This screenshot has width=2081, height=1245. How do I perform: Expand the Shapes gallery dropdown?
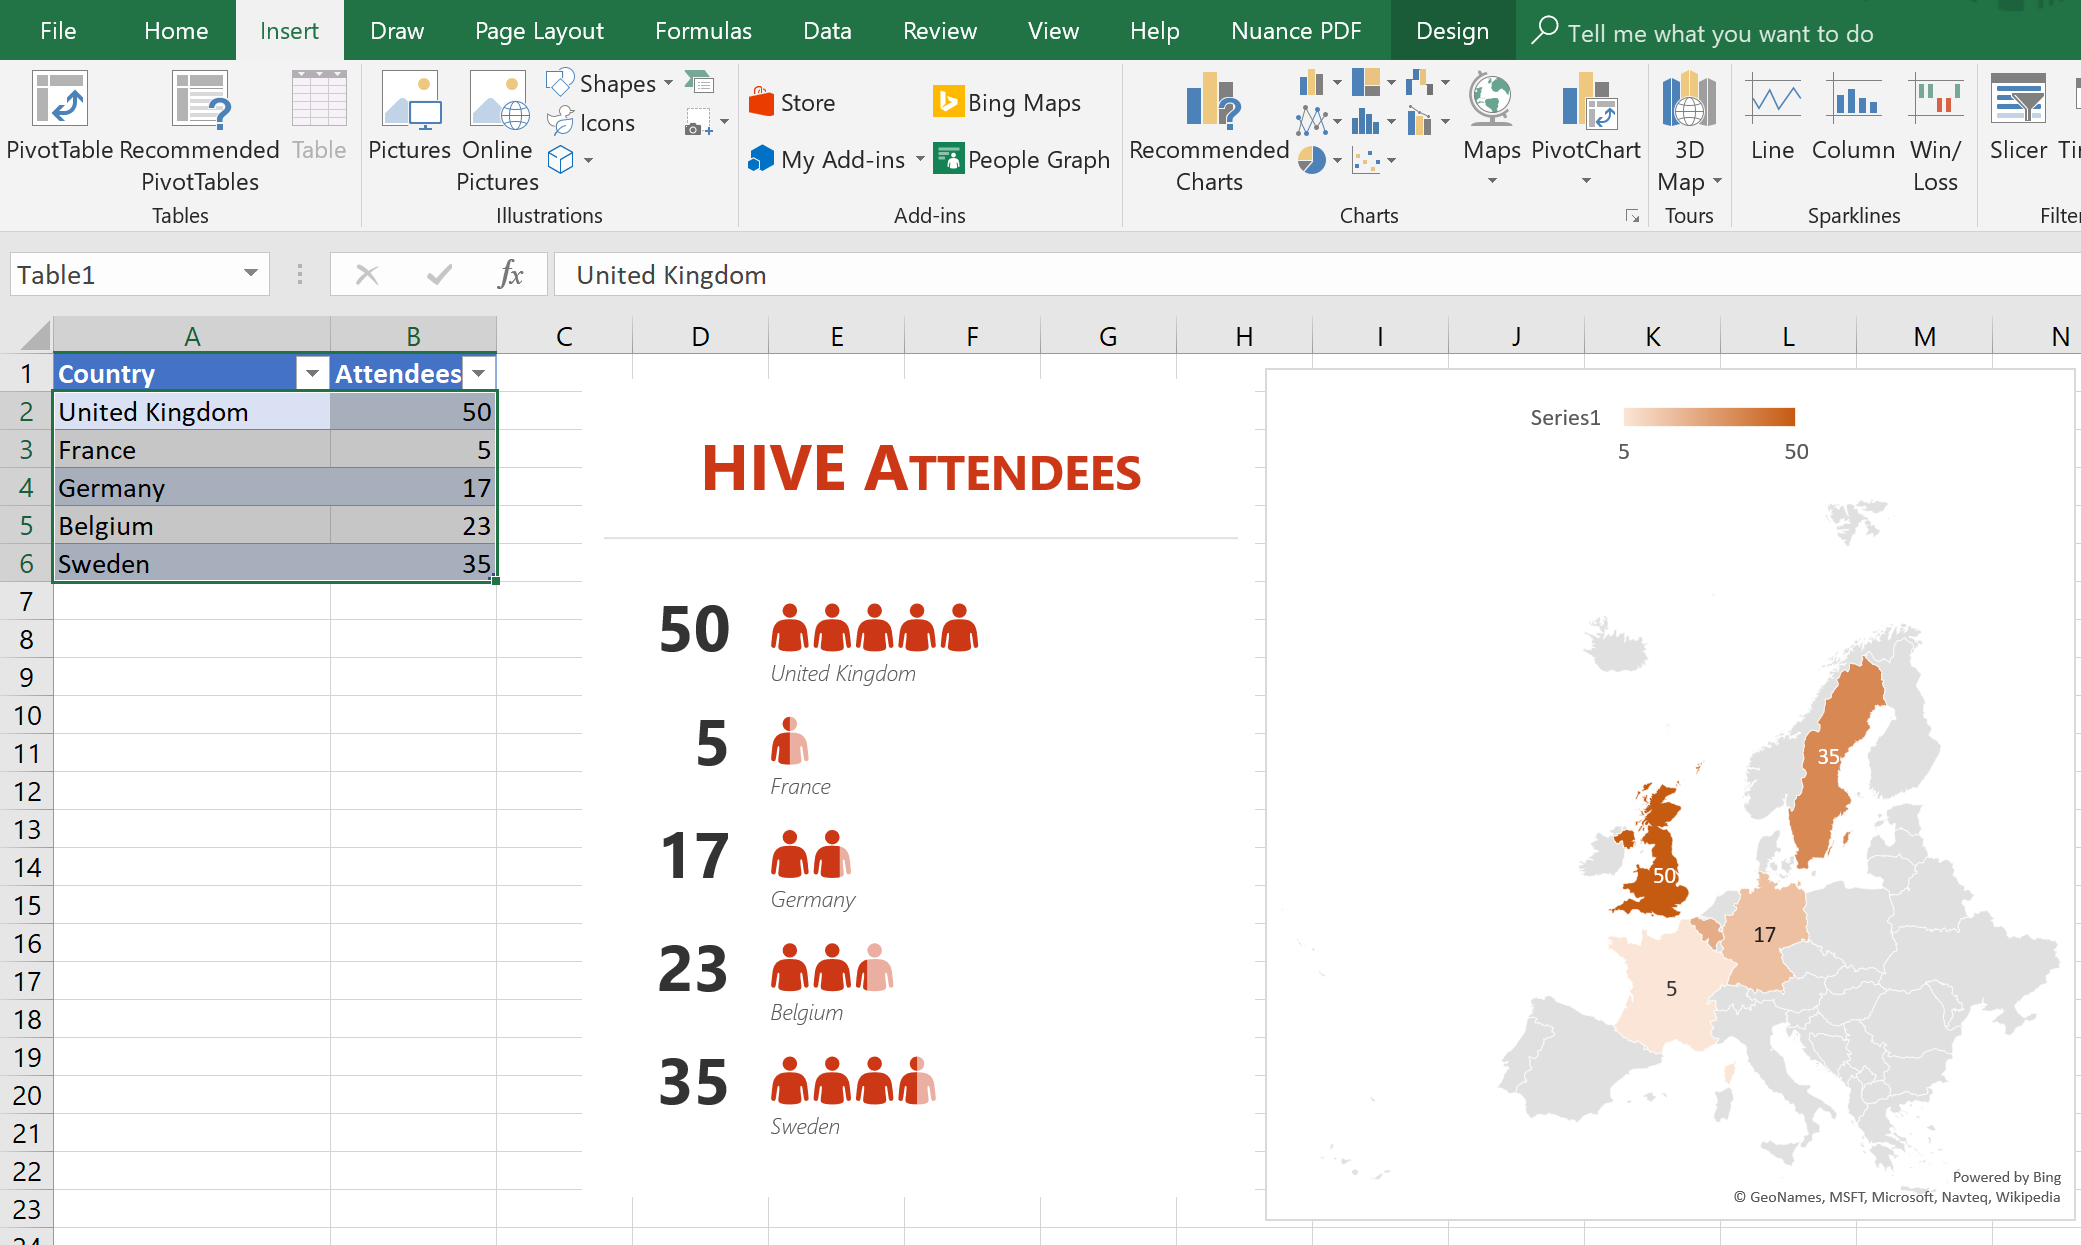pyautogui.click(x=668, y=83)
